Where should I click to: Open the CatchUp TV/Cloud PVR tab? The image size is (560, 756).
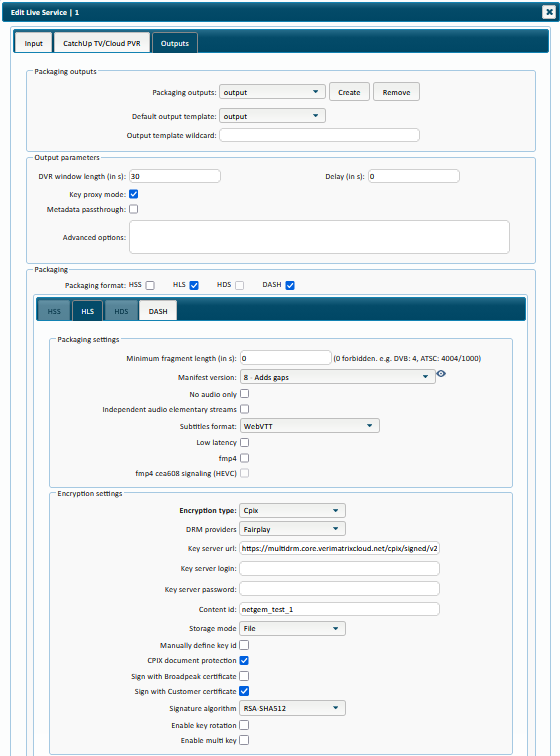(102, 43)
